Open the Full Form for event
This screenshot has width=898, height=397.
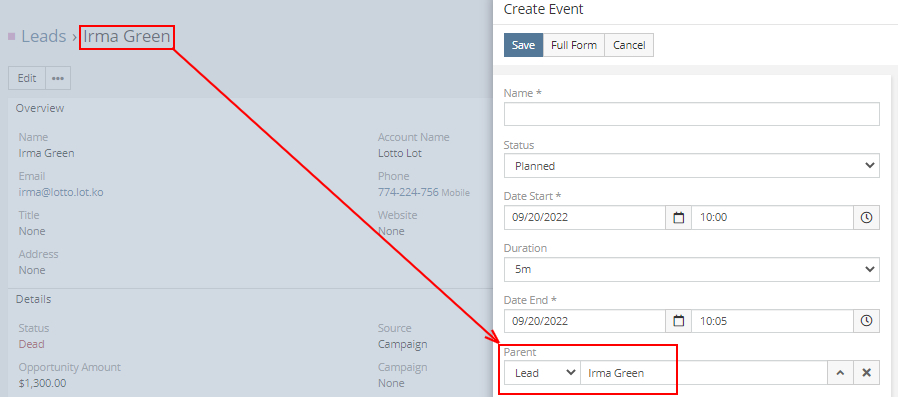pos(574,45)
